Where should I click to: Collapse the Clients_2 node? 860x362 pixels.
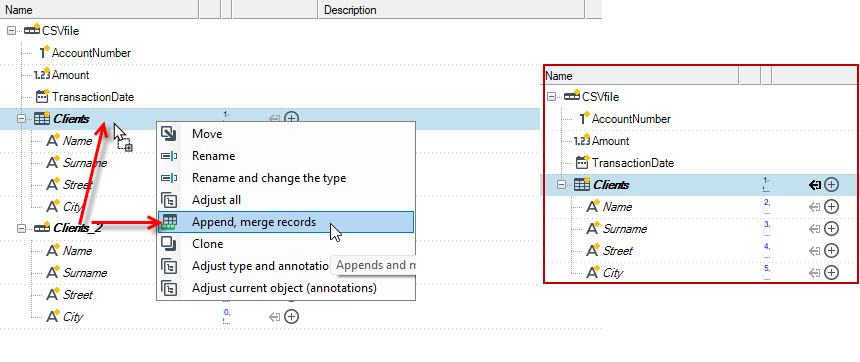pyautogui.click(x=22, y=228)
